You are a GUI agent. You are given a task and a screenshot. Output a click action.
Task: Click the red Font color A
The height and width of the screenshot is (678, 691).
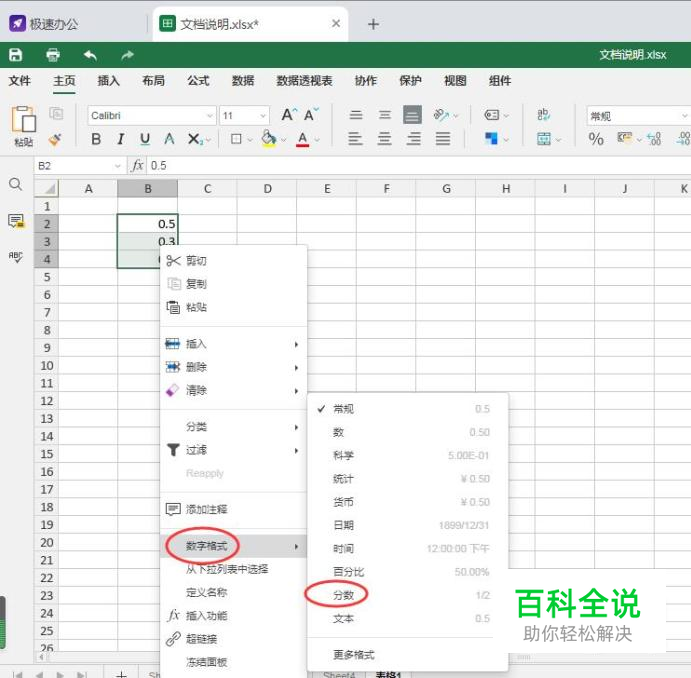click(x=302, y=139)
